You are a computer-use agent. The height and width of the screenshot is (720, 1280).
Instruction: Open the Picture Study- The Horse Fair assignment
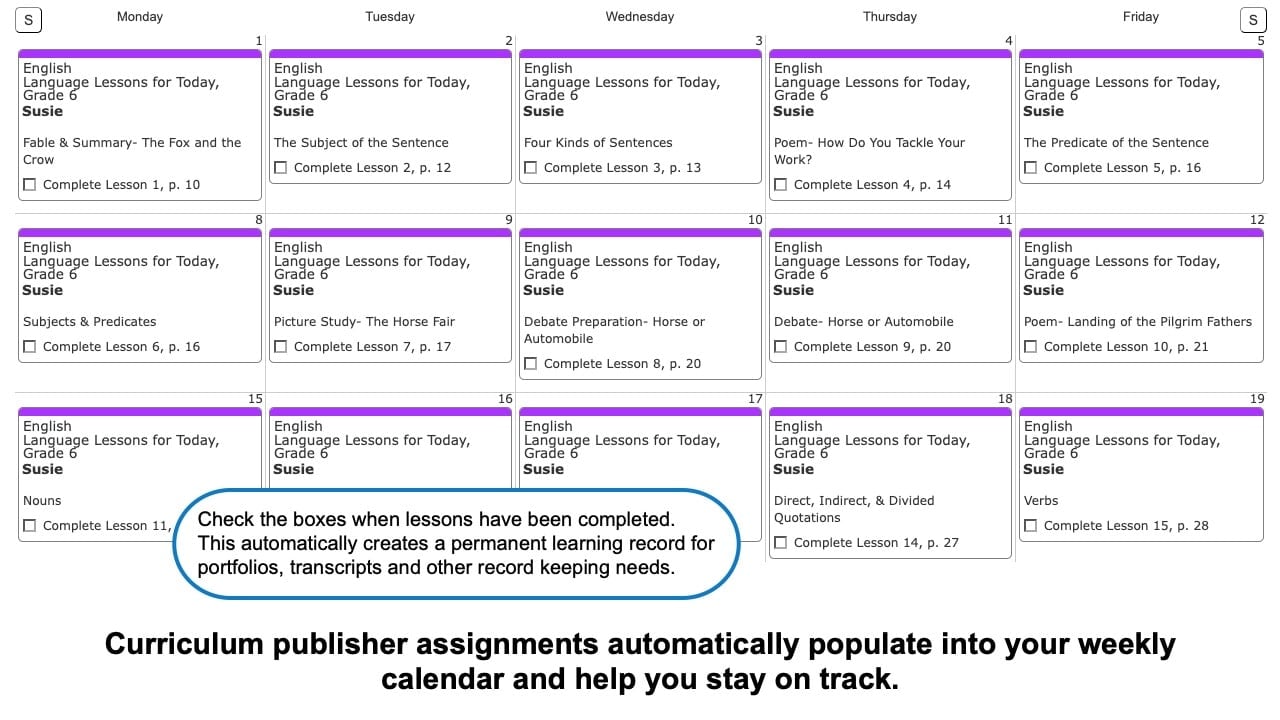click(x=364, y=322)
